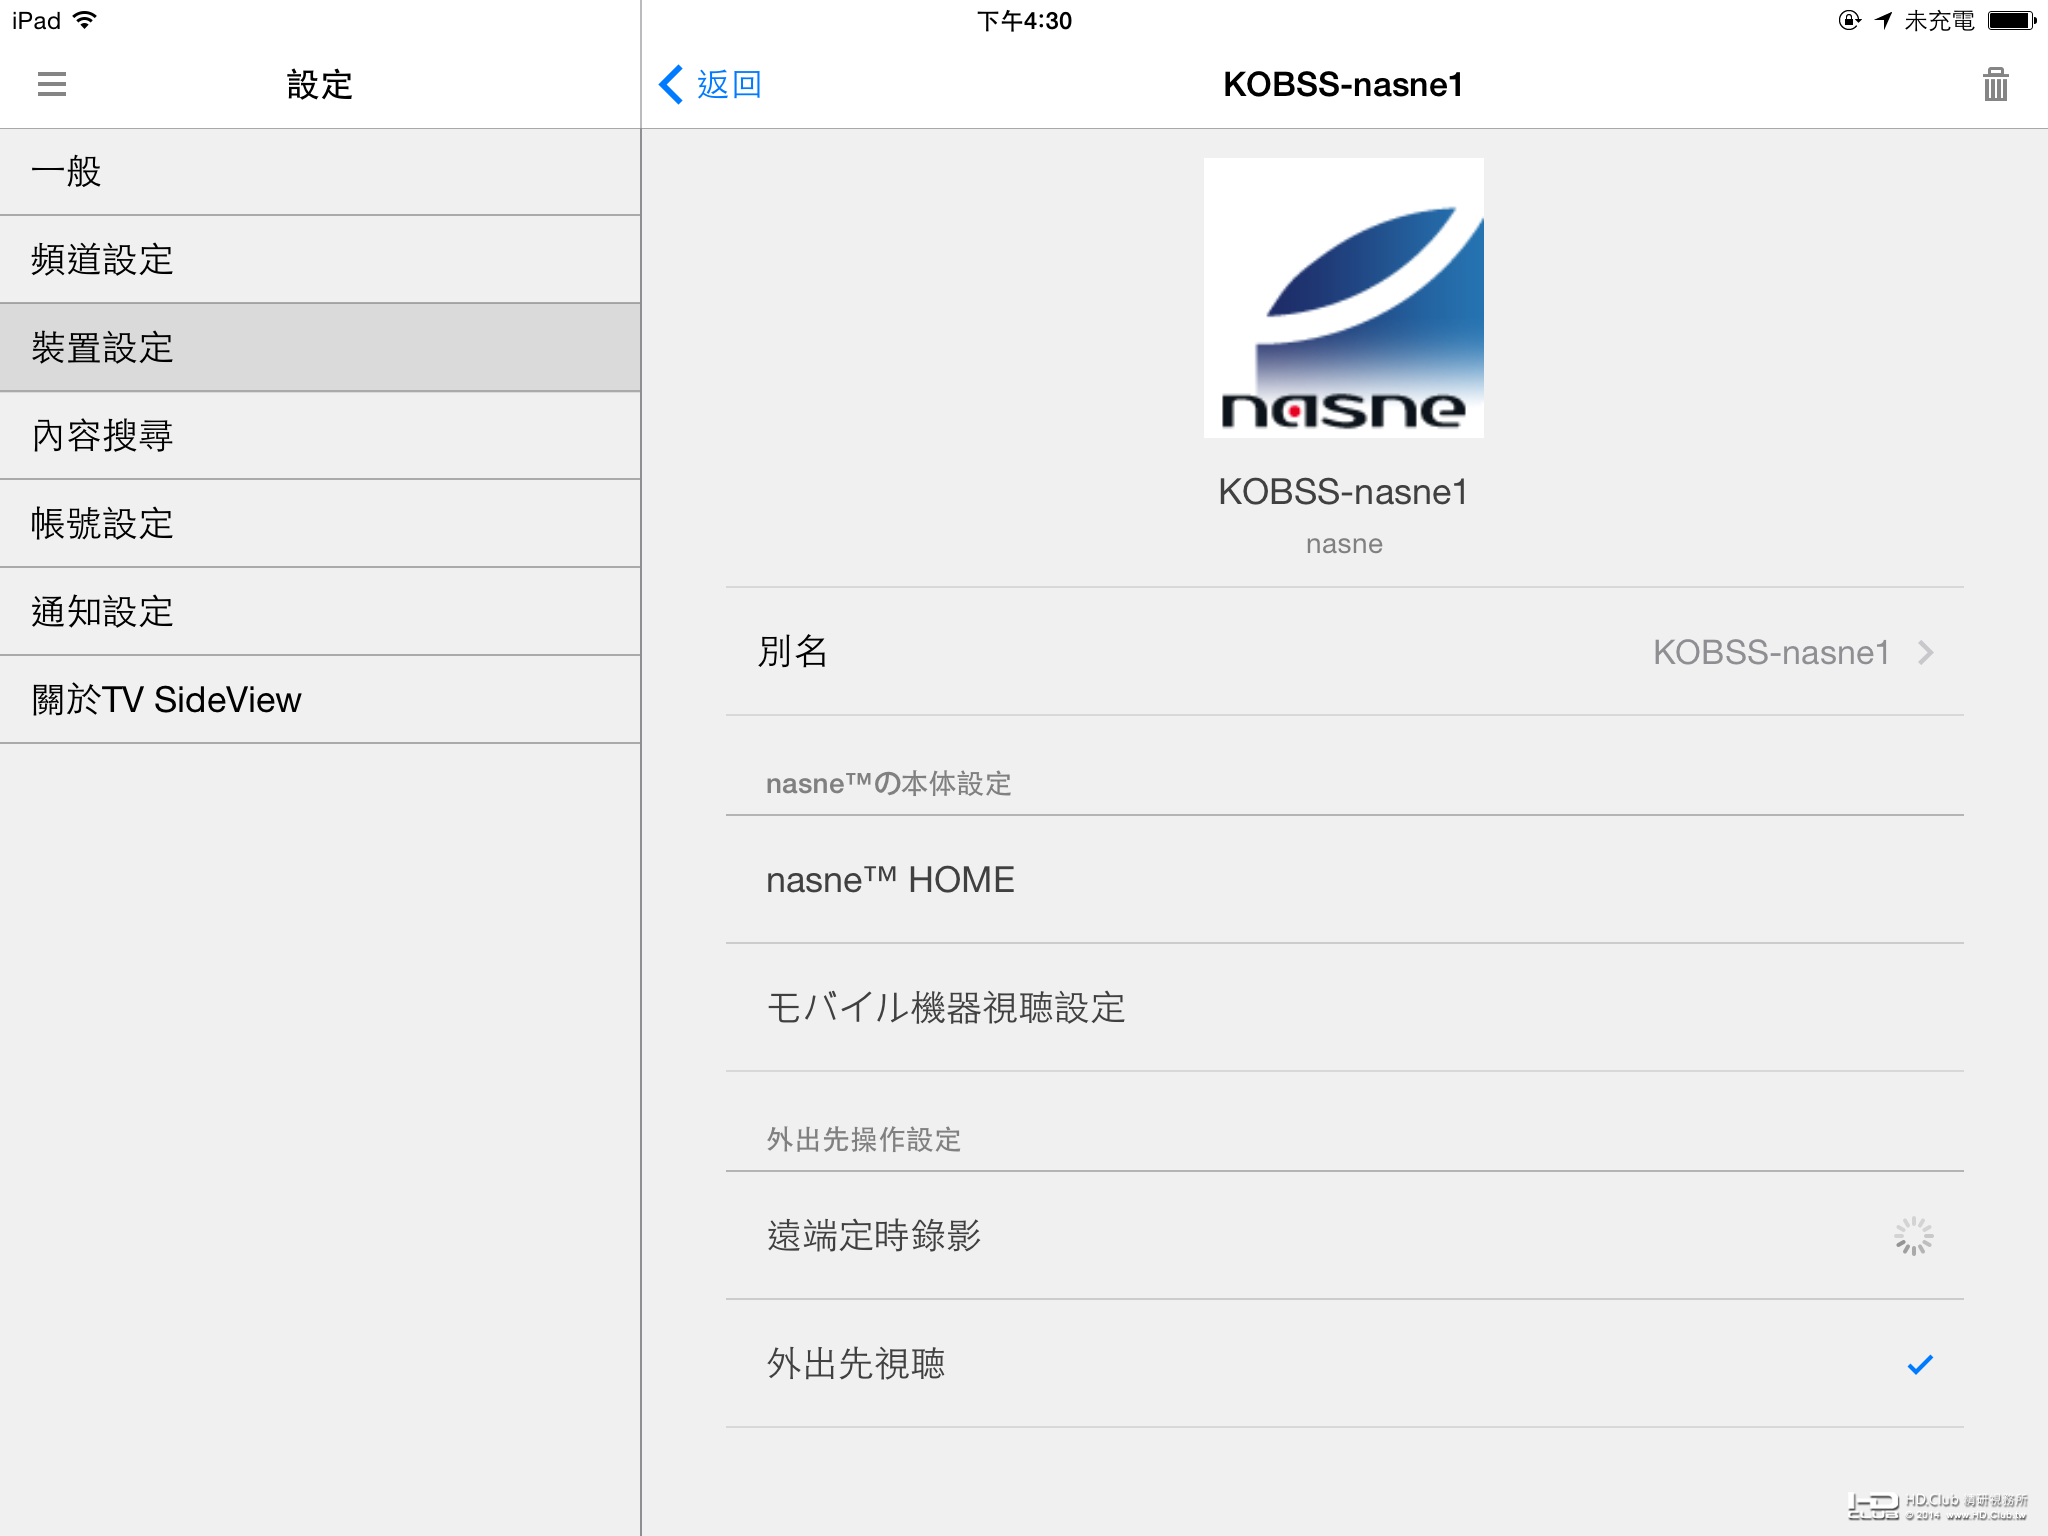
Task: Tap 返回 back link
Action: click(x=729, y=84)
